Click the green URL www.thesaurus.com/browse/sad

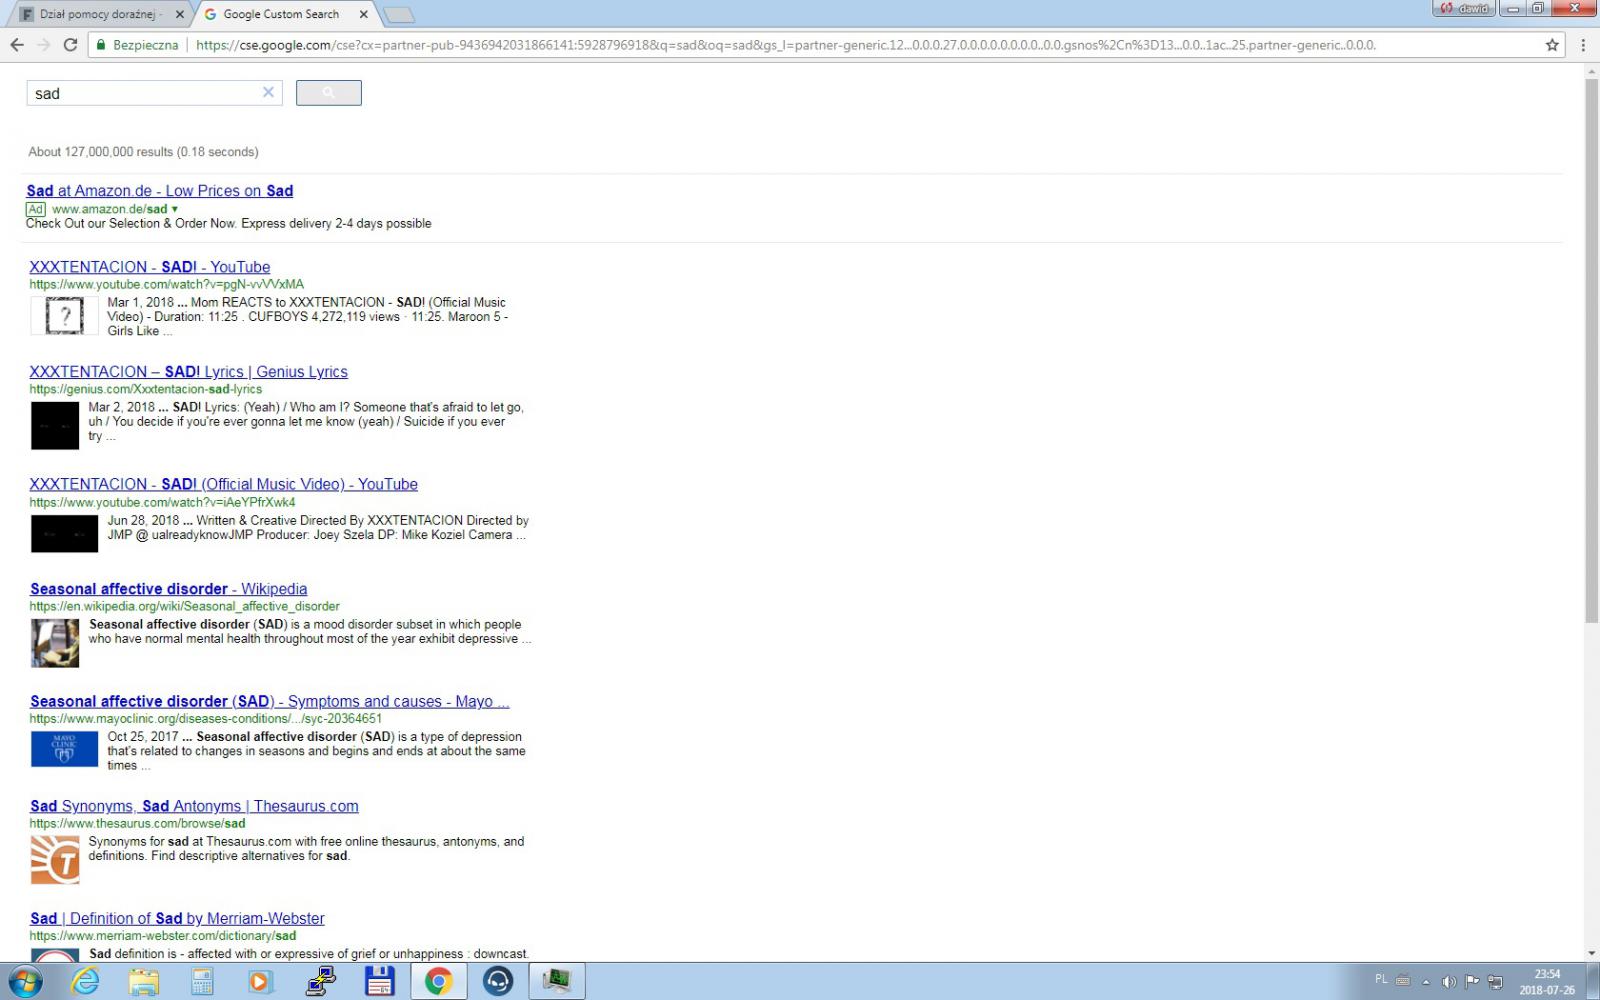click(137, 823)
